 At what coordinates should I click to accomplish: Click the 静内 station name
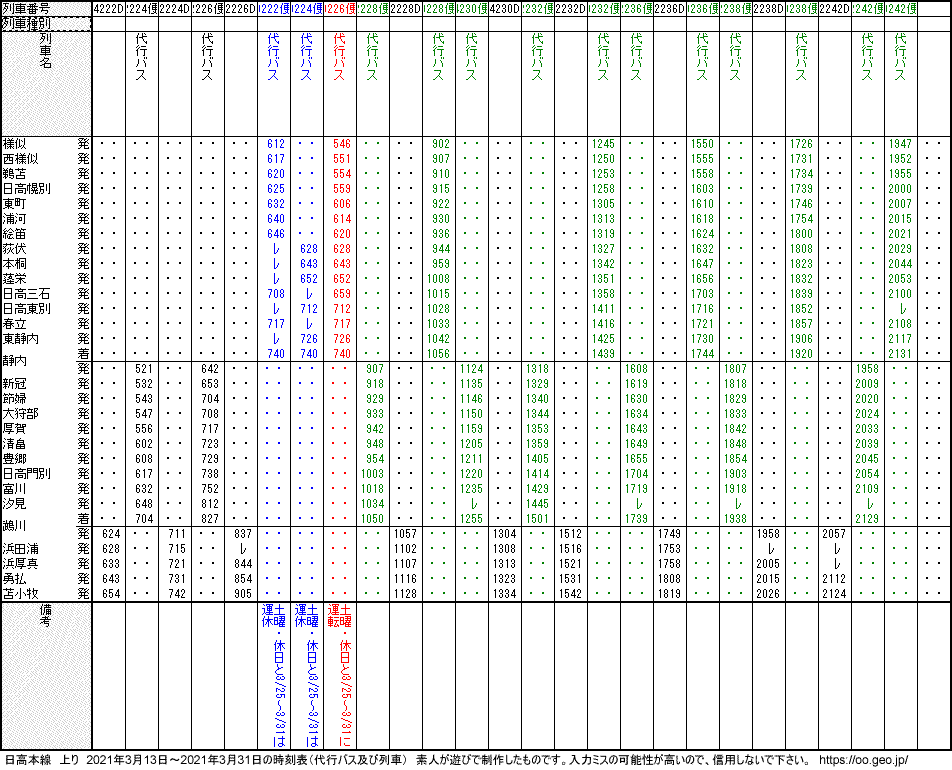click(x=15, y=360)
